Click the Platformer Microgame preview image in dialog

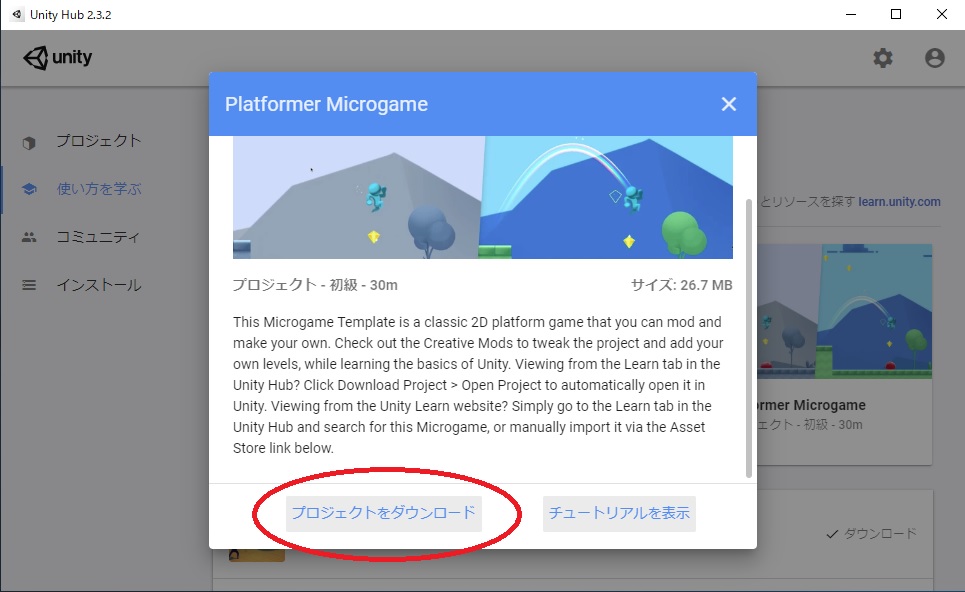pyautogui.click(x=482, y=198)
